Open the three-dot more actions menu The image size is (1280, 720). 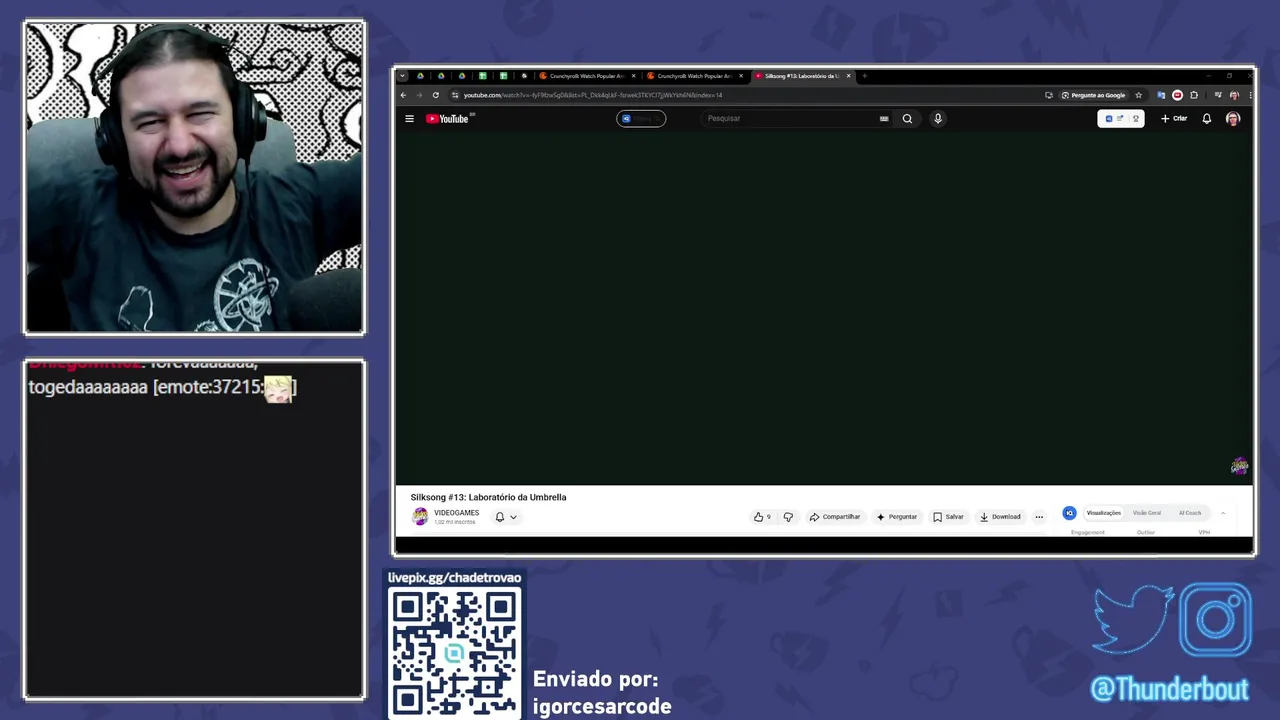tap(1039, 517)
